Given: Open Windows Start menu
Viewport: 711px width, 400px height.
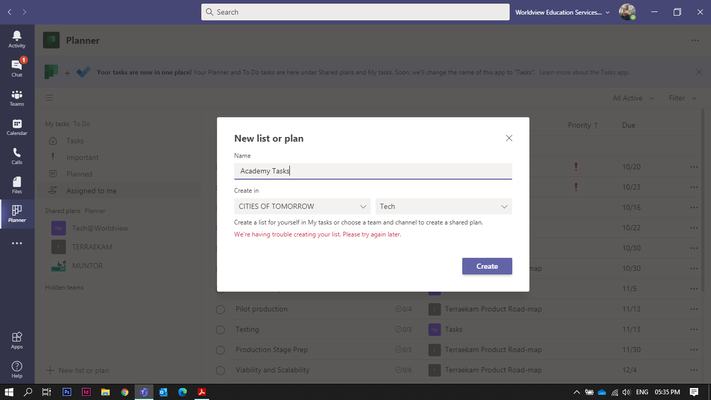Looking at the screenshot, I should pos(9,392).
